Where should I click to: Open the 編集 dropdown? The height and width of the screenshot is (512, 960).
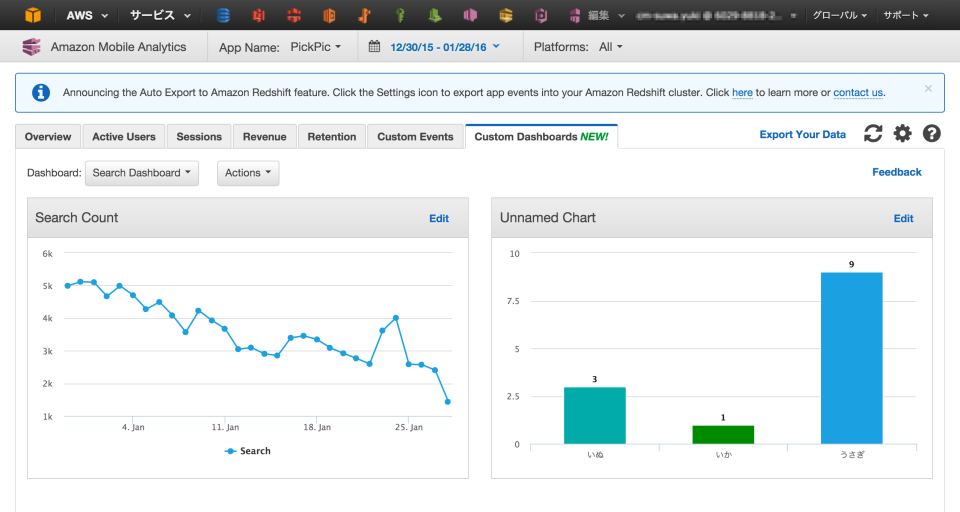click(606, 15)
